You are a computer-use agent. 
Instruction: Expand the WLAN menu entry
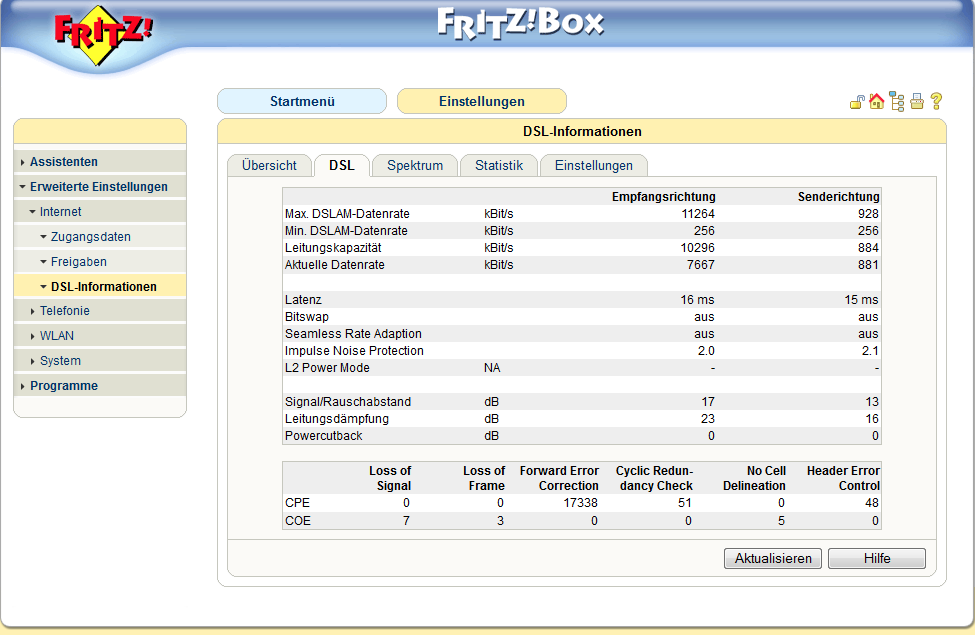(99, 335)
